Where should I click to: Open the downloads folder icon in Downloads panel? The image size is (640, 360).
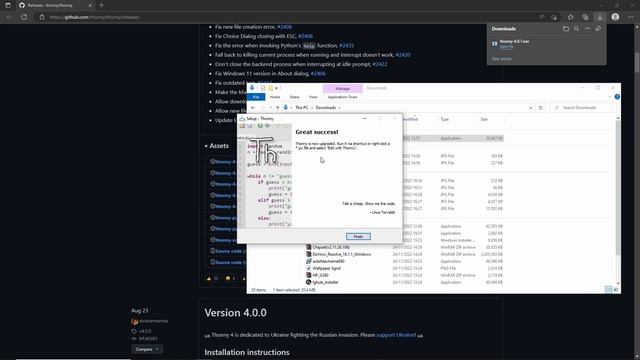[565, 29]
